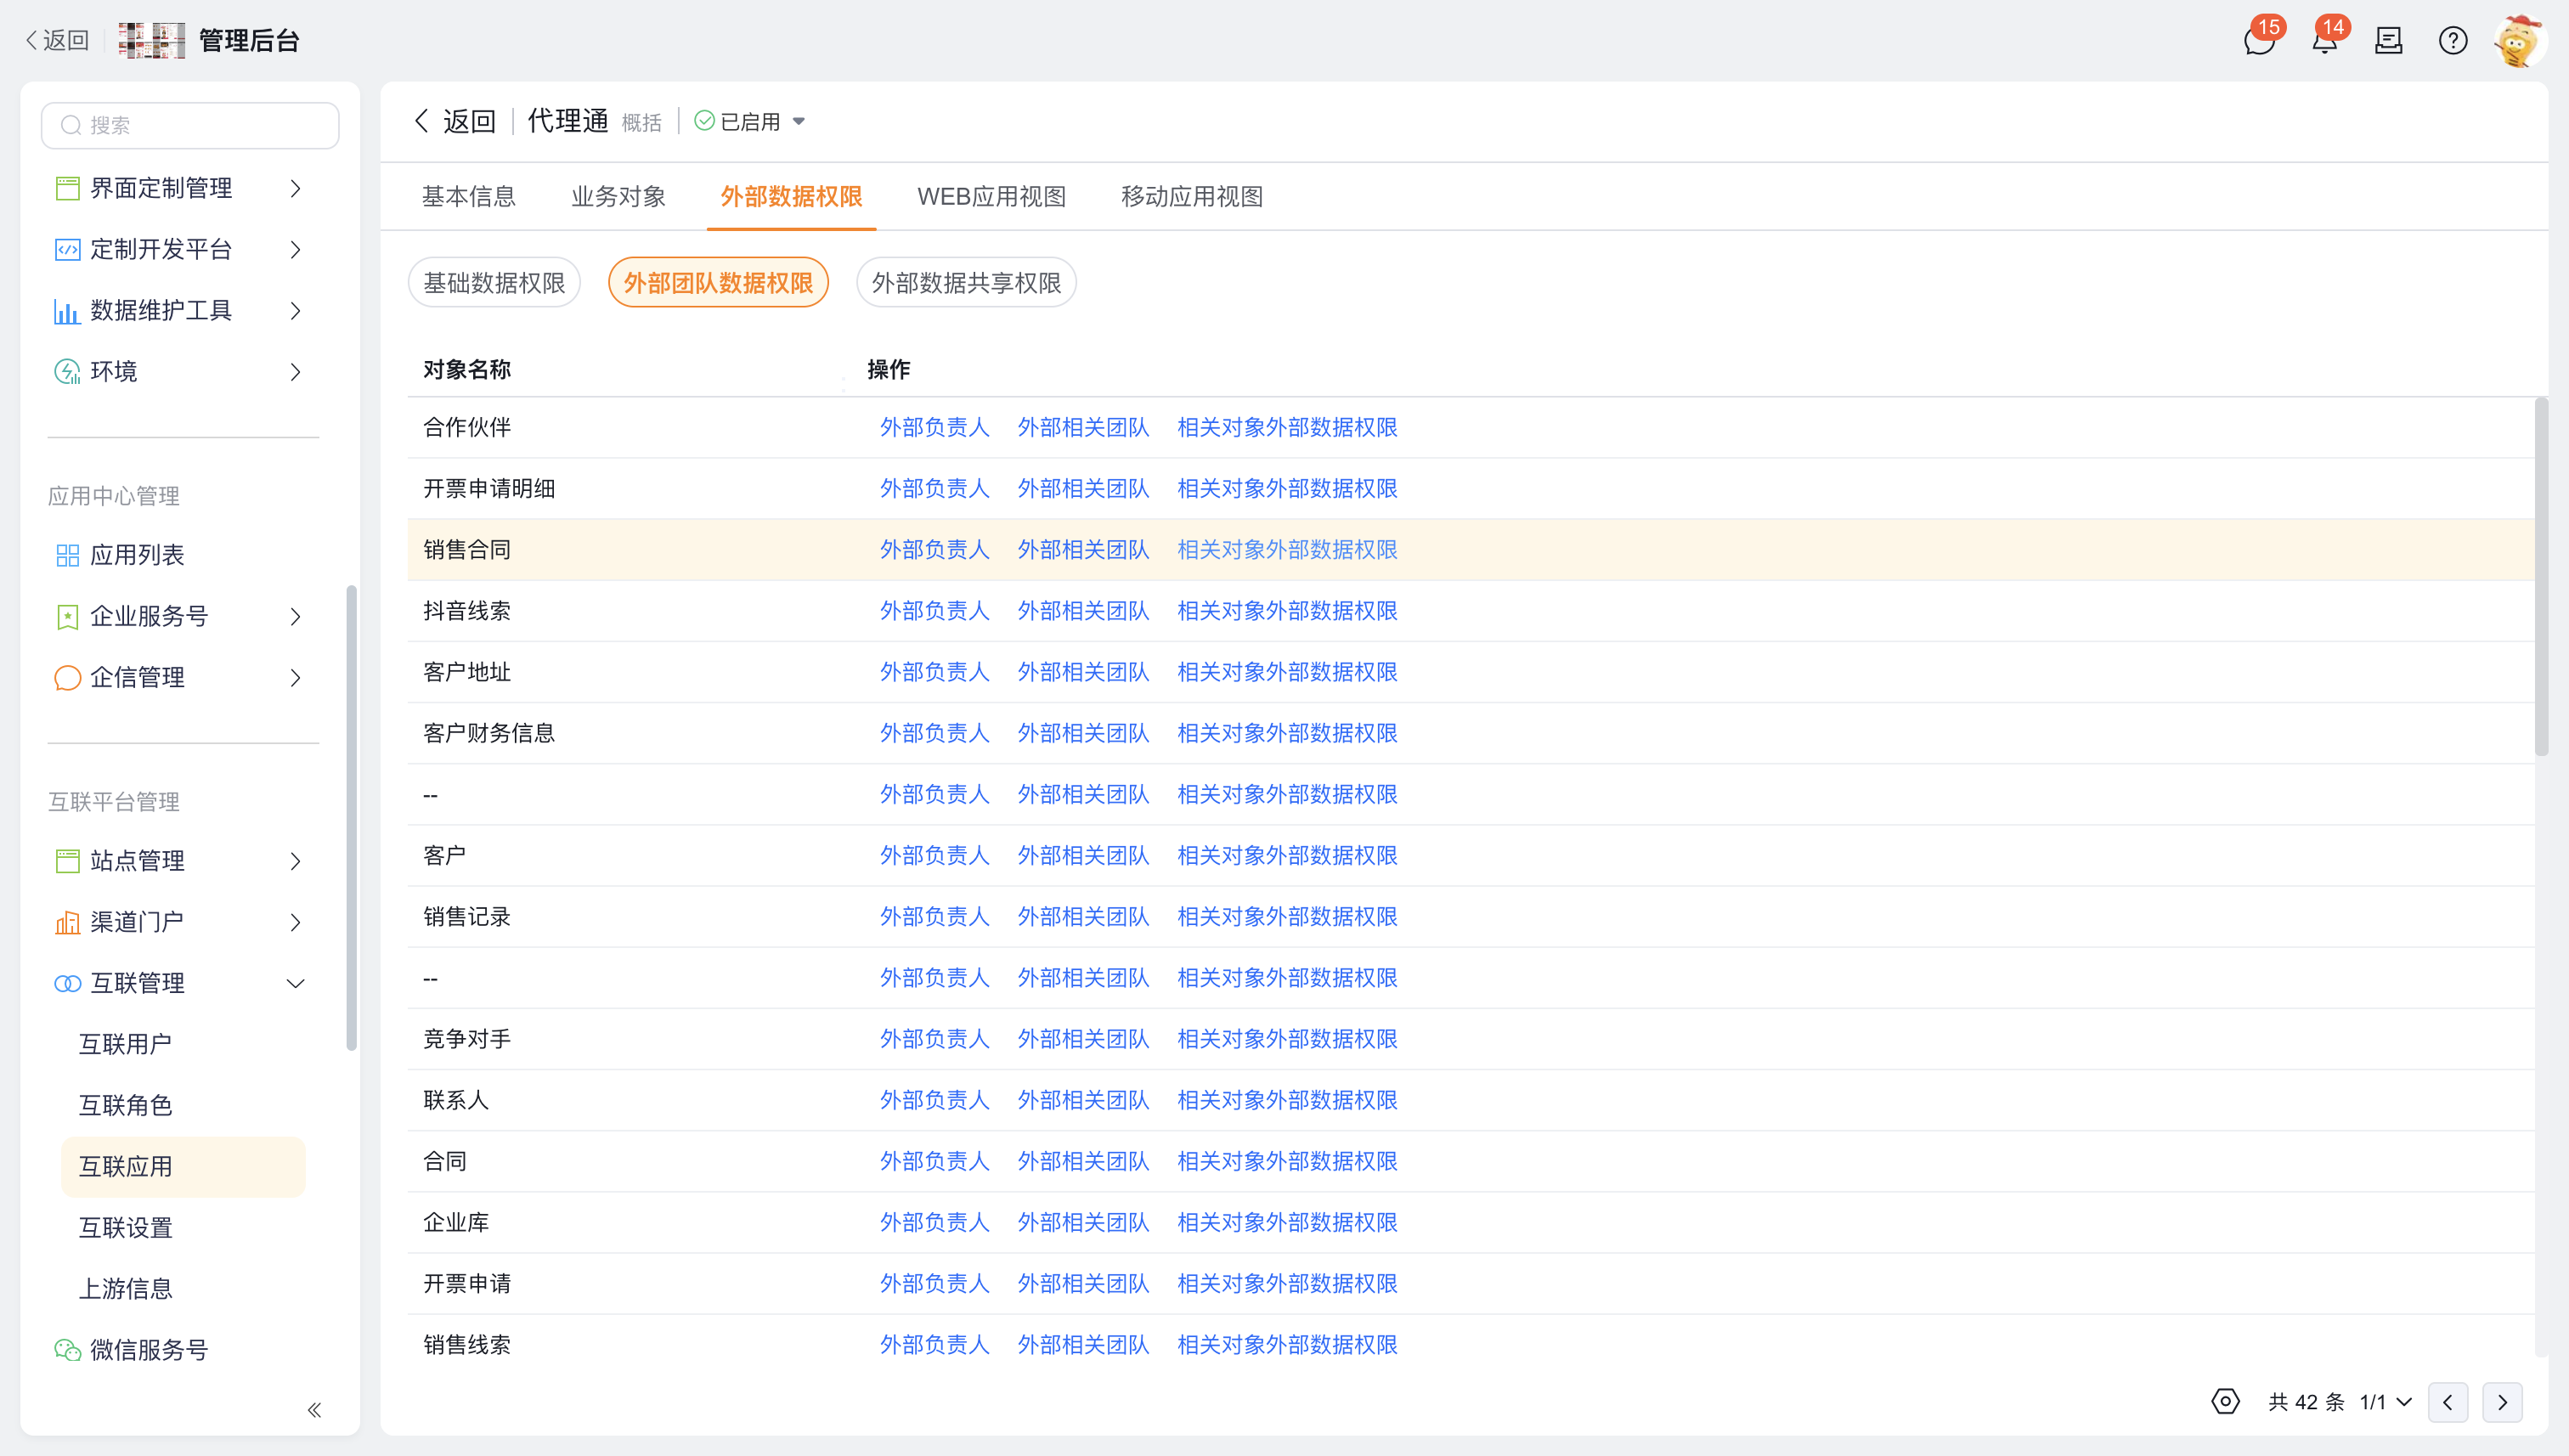Open 外部负责人 for 抖音线索 row
2569x1456 pixels.
934,611
